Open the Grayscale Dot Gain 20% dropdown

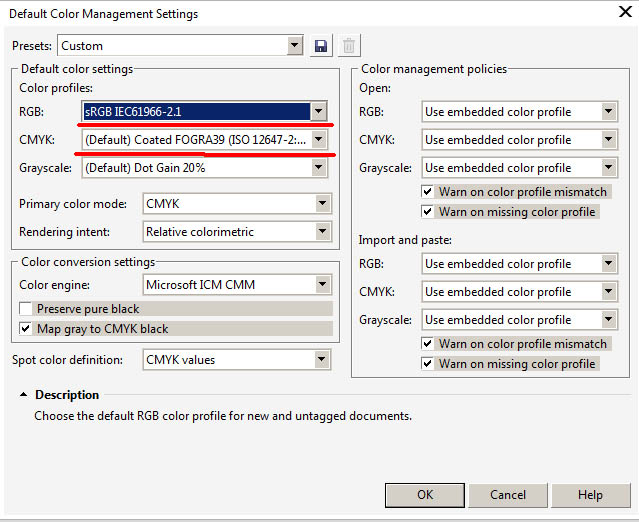click(x=204, y=167)
